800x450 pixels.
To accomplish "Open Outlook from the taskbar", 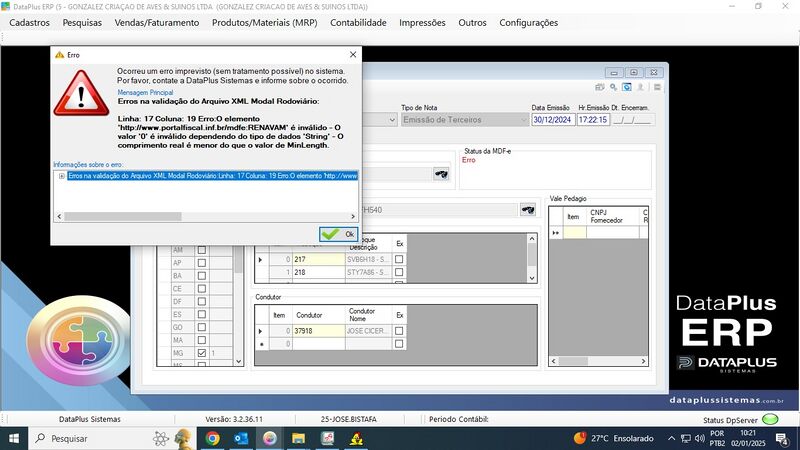I will click(x=241, y=438).
